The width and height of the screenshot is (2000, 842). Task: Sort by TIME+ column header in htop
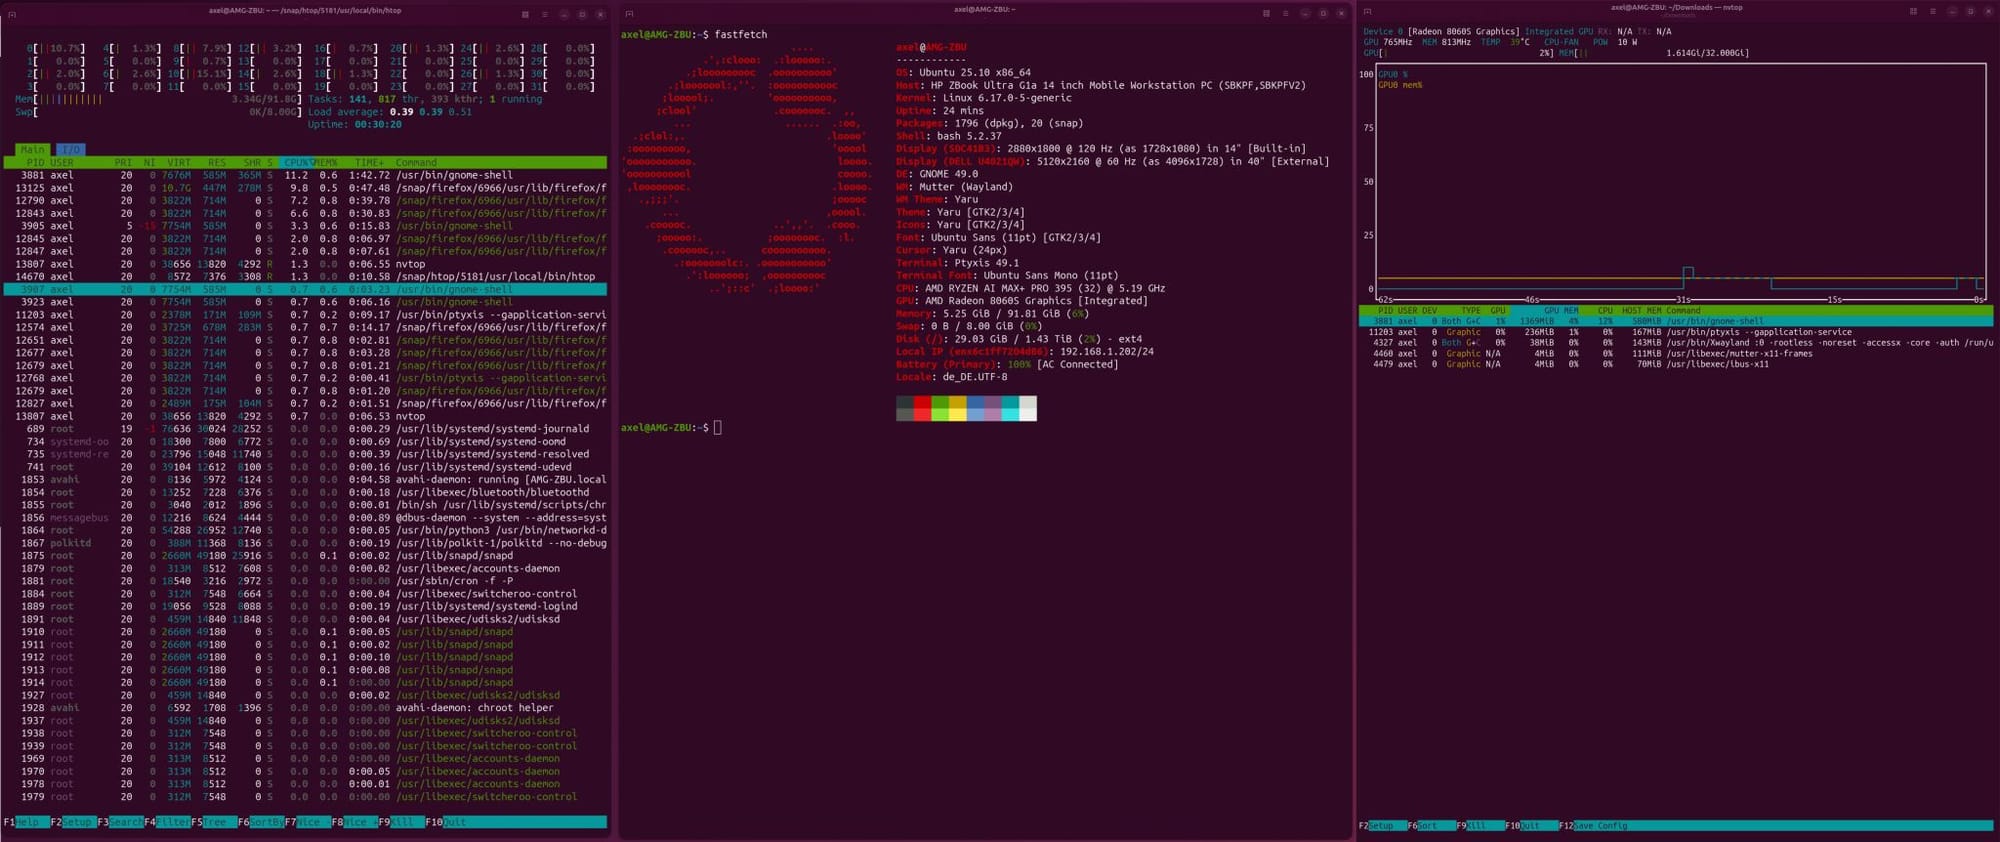(x=369, y=162)
